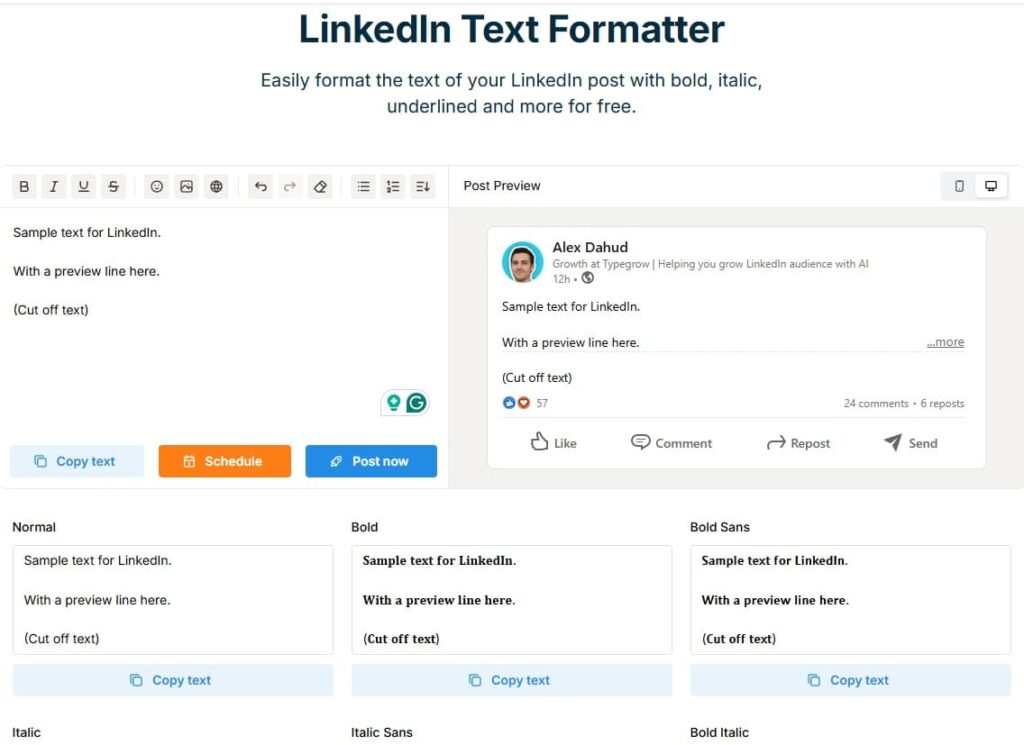Screen dimensions: 1024x745
Task: Apply strikethrough formatting to text
Action: (114, 187)
